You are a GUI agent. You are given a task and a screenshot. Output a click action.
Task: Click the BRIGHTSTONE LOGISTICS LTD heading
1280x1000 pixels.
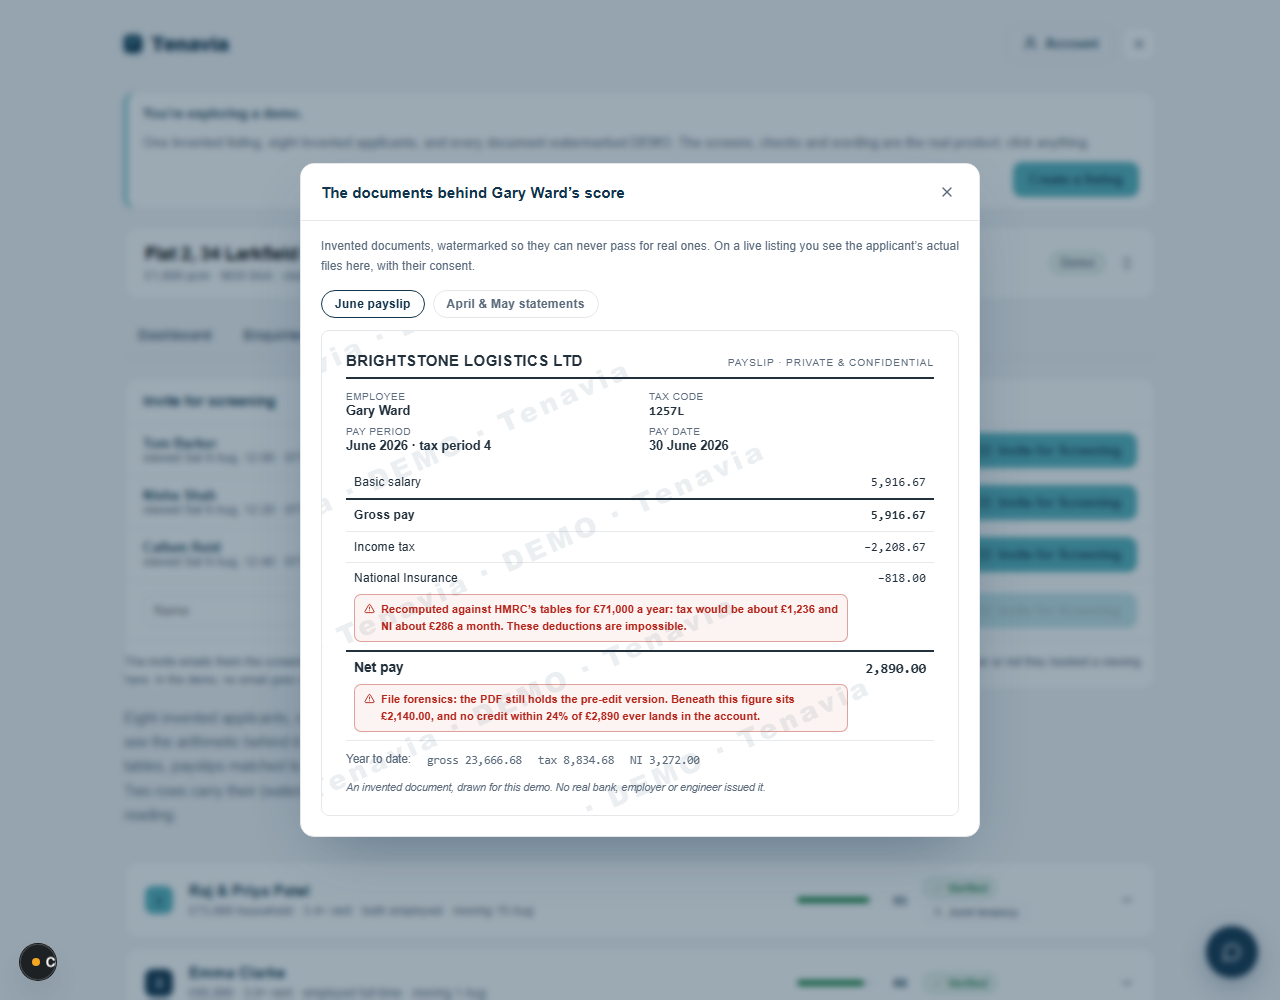click(464, 361)
